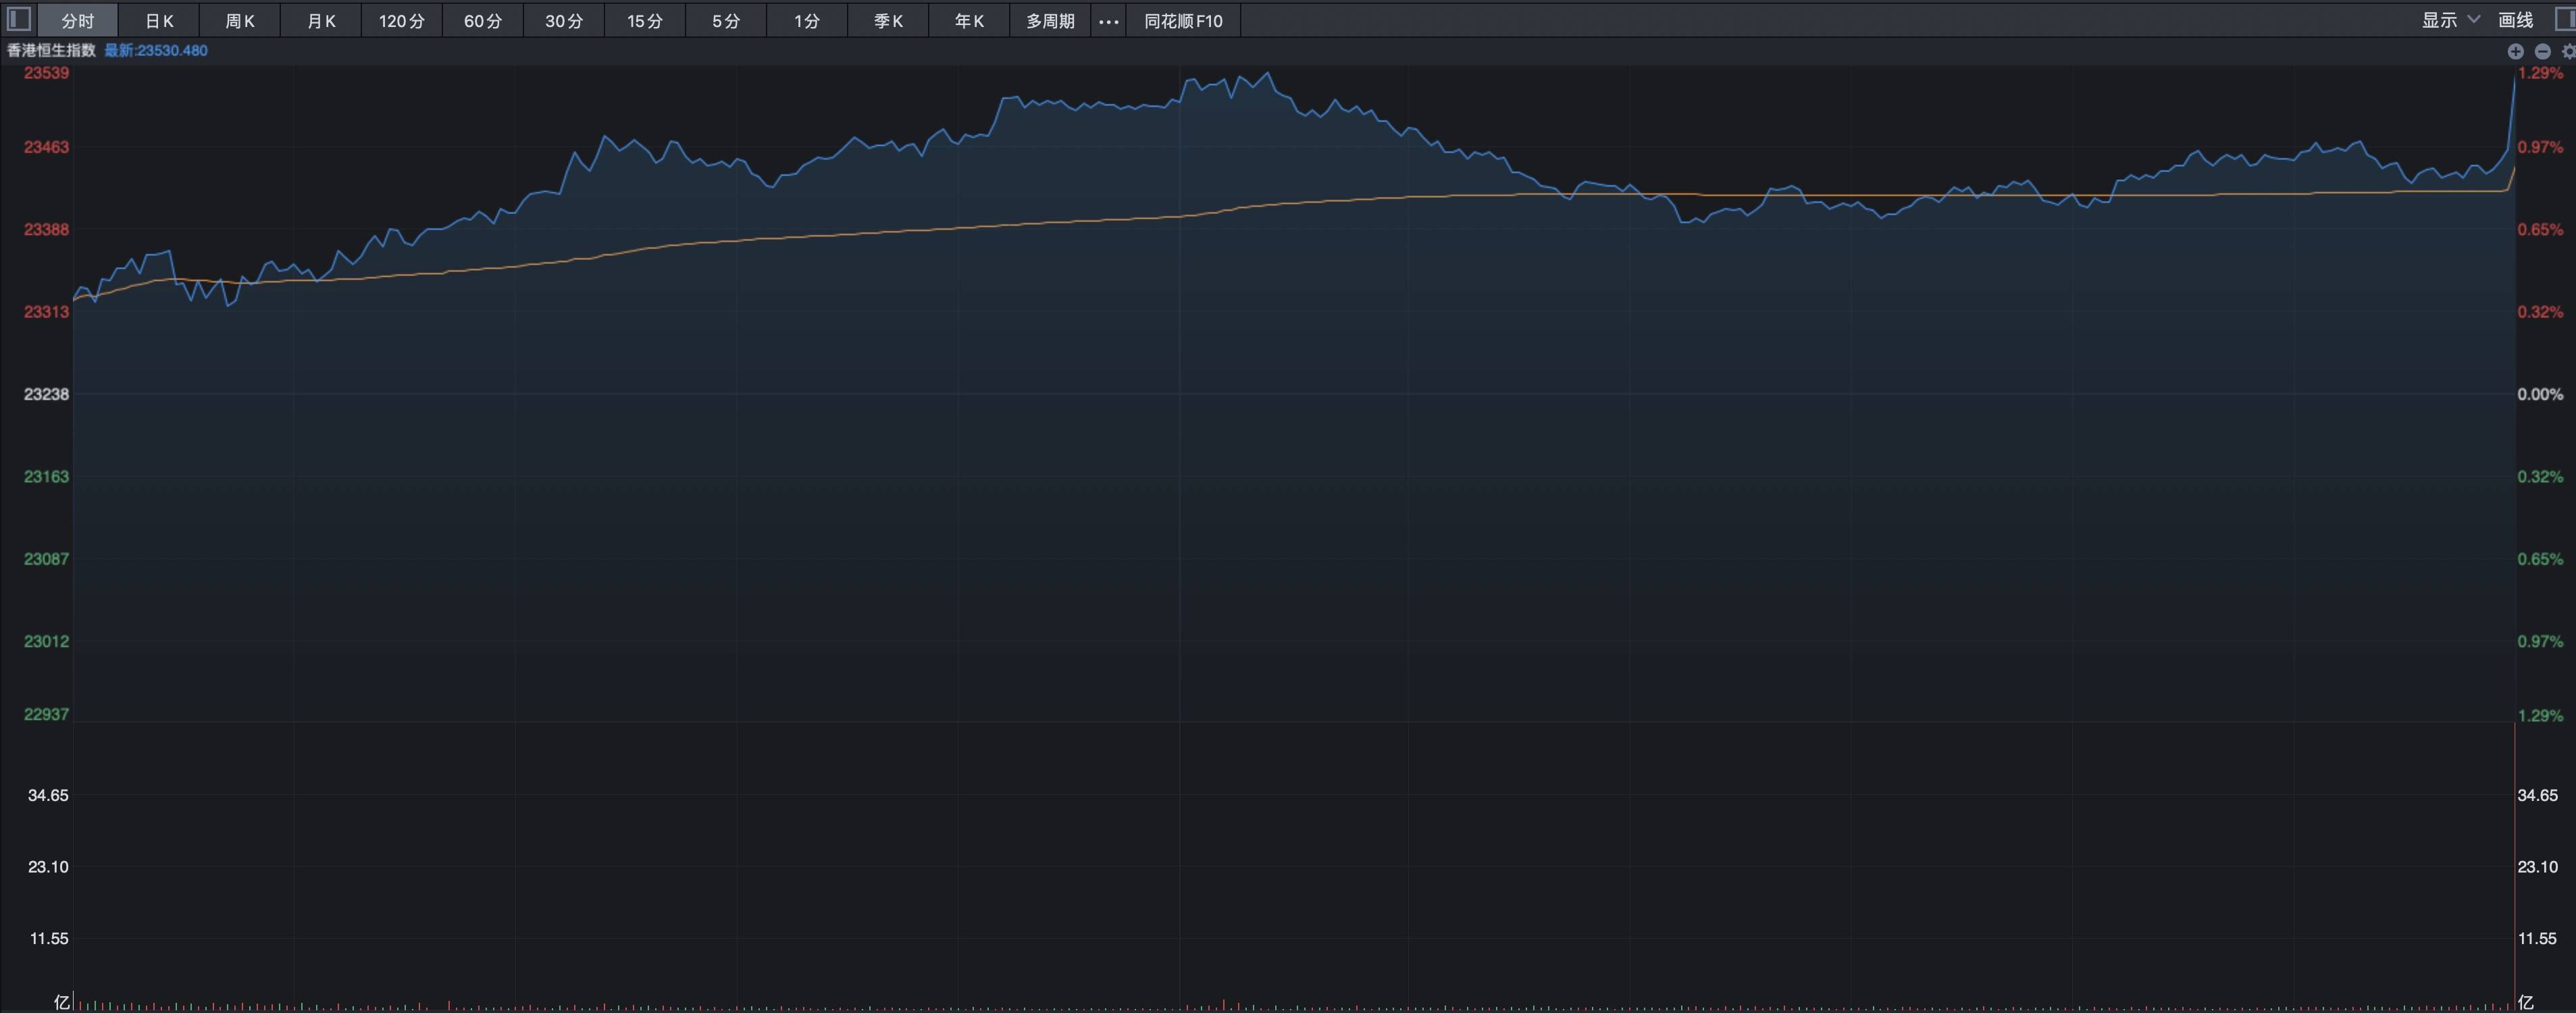The image size is (2576, 1013).
Task: Switch to 年K yearly chart
Action: (x=969, y=21)
